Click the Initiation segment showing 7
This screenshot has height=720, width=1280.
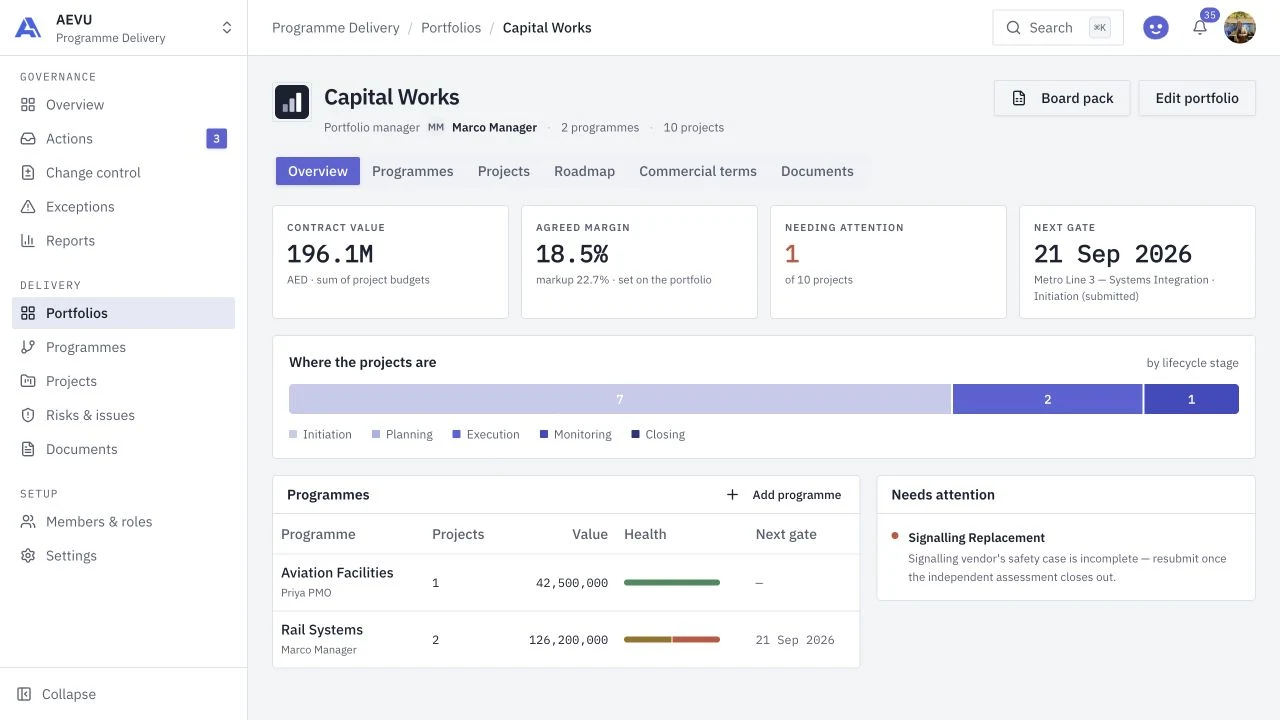click(620, 399)
